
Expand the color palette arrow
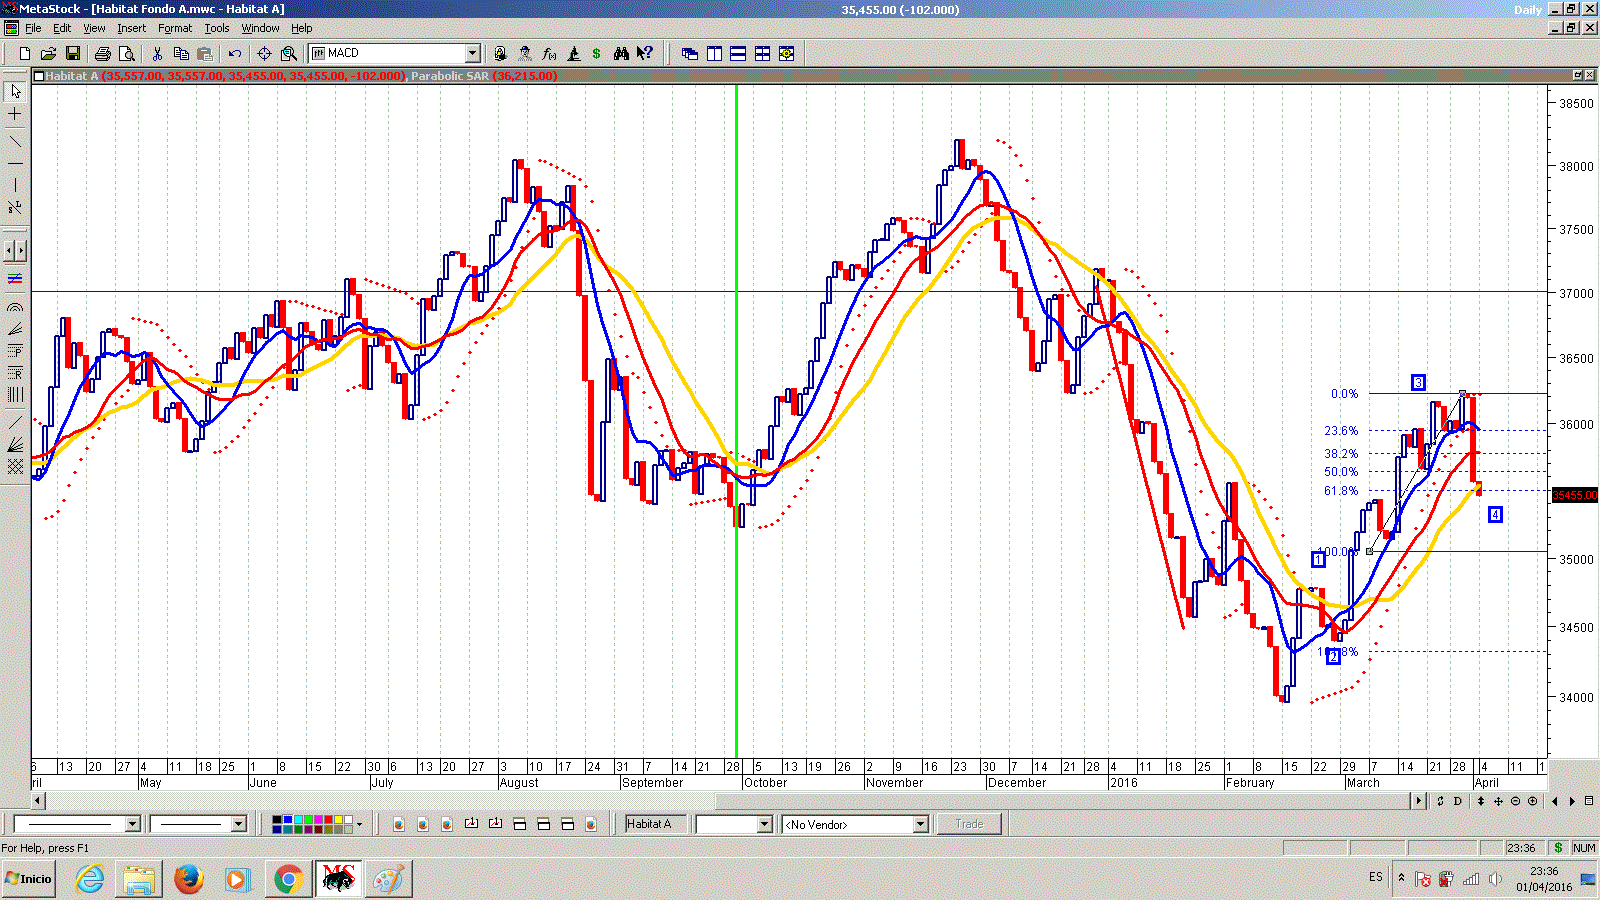(x=359, y=824)
